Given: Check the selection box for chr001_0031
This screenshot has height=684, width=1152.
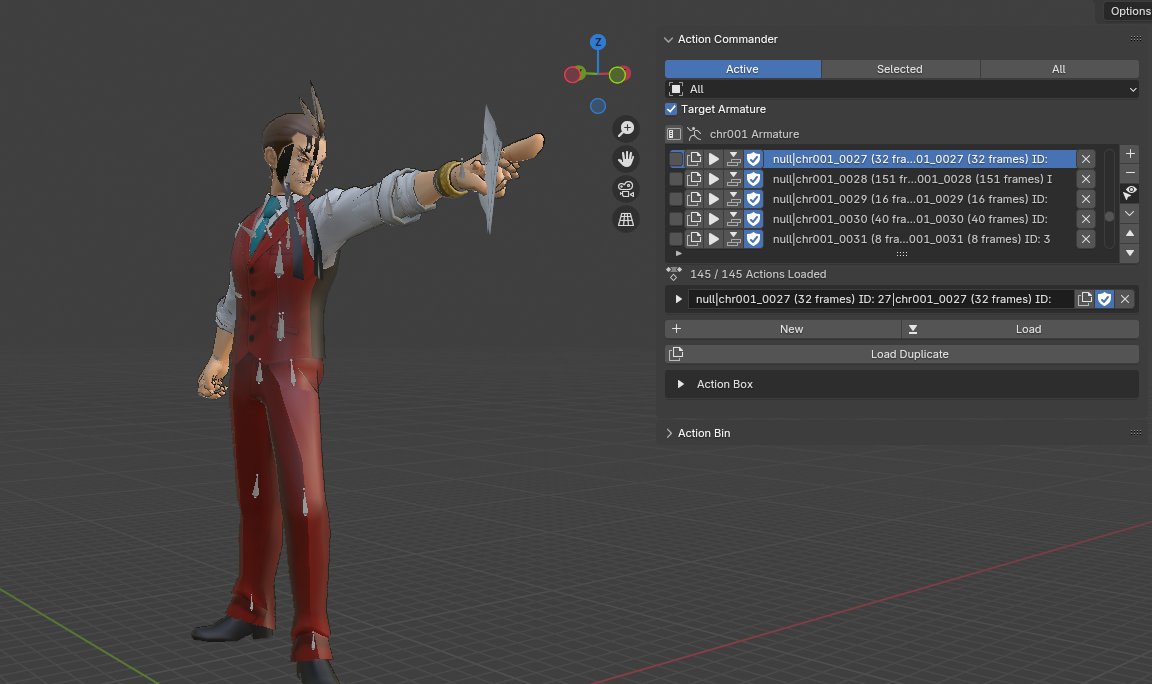Looking at the screenshot, I should tap(676, 239).
